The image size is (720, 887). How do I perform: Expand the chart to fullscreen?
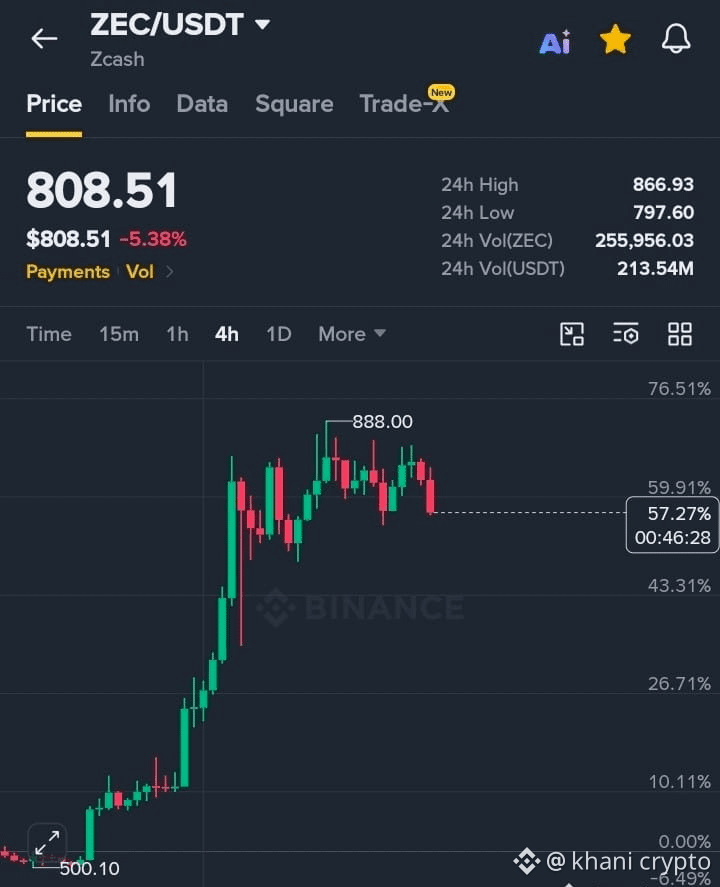(x=47, y=843)
